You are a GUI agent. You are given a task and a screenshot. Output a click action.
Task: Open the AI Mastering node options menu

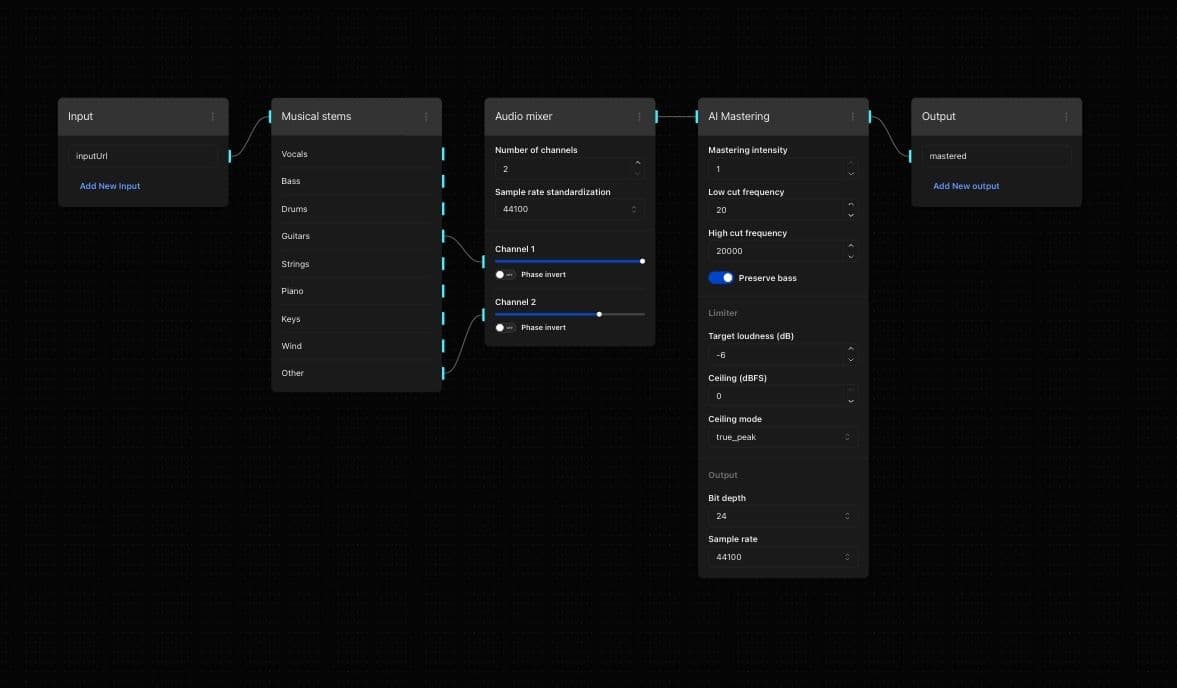[852, 117]
